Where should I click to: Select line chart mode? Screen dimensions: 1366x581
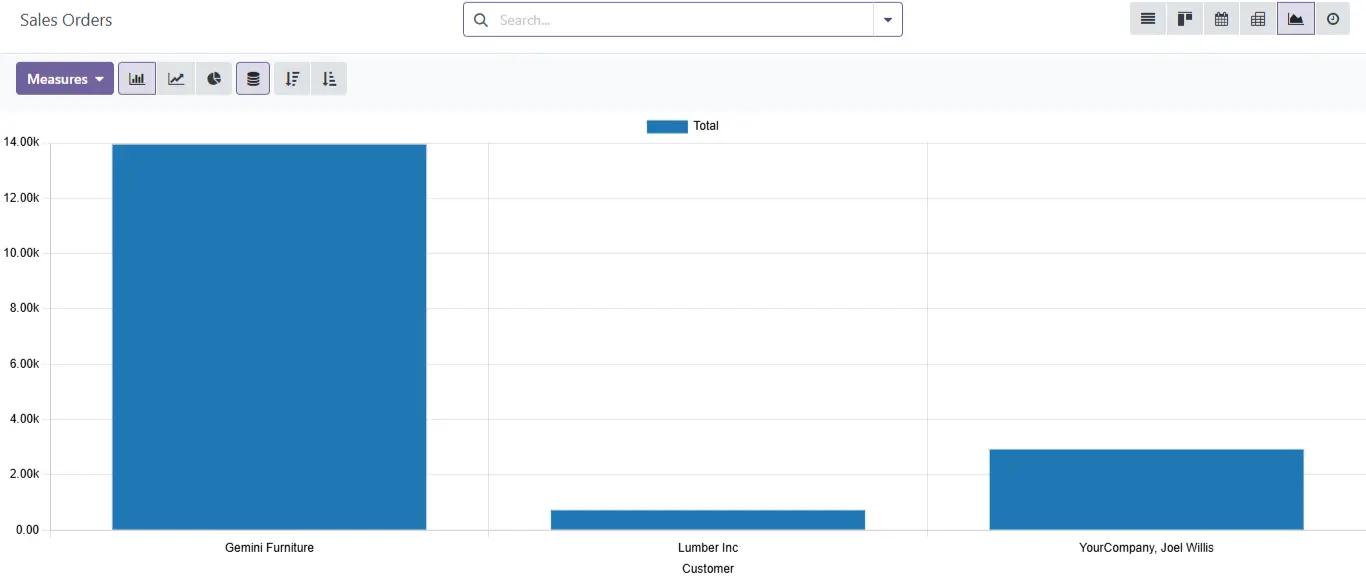[176, 79]
